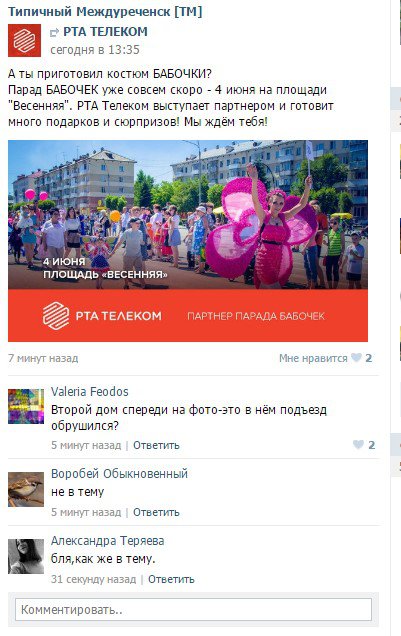Open РТА ТЕЛЕКОМ source page link
The height and width of the screenshot is (636, 401).
point(105,32)
